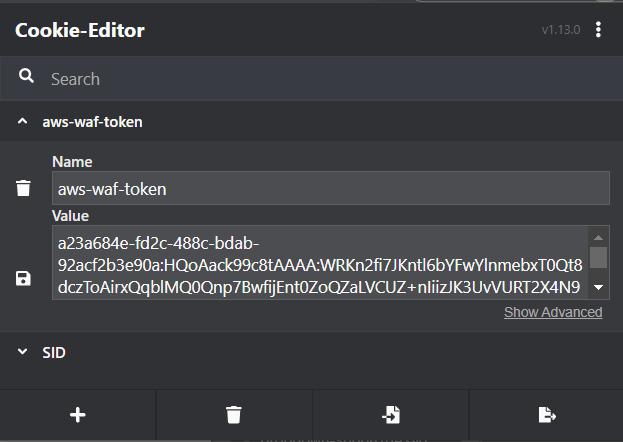This screenshot has width=623, height=442.
Task: Add a new cookie with plus button
Action: pos(77,415)
